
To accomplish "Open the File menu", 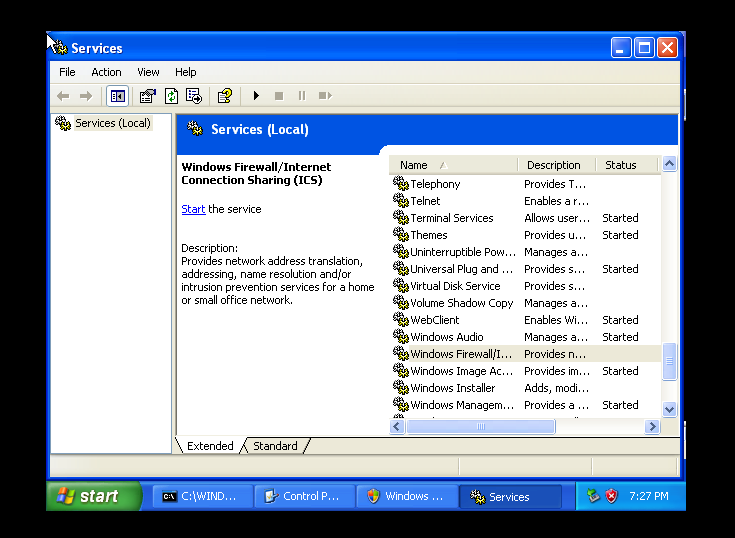I will coord(67,72).
